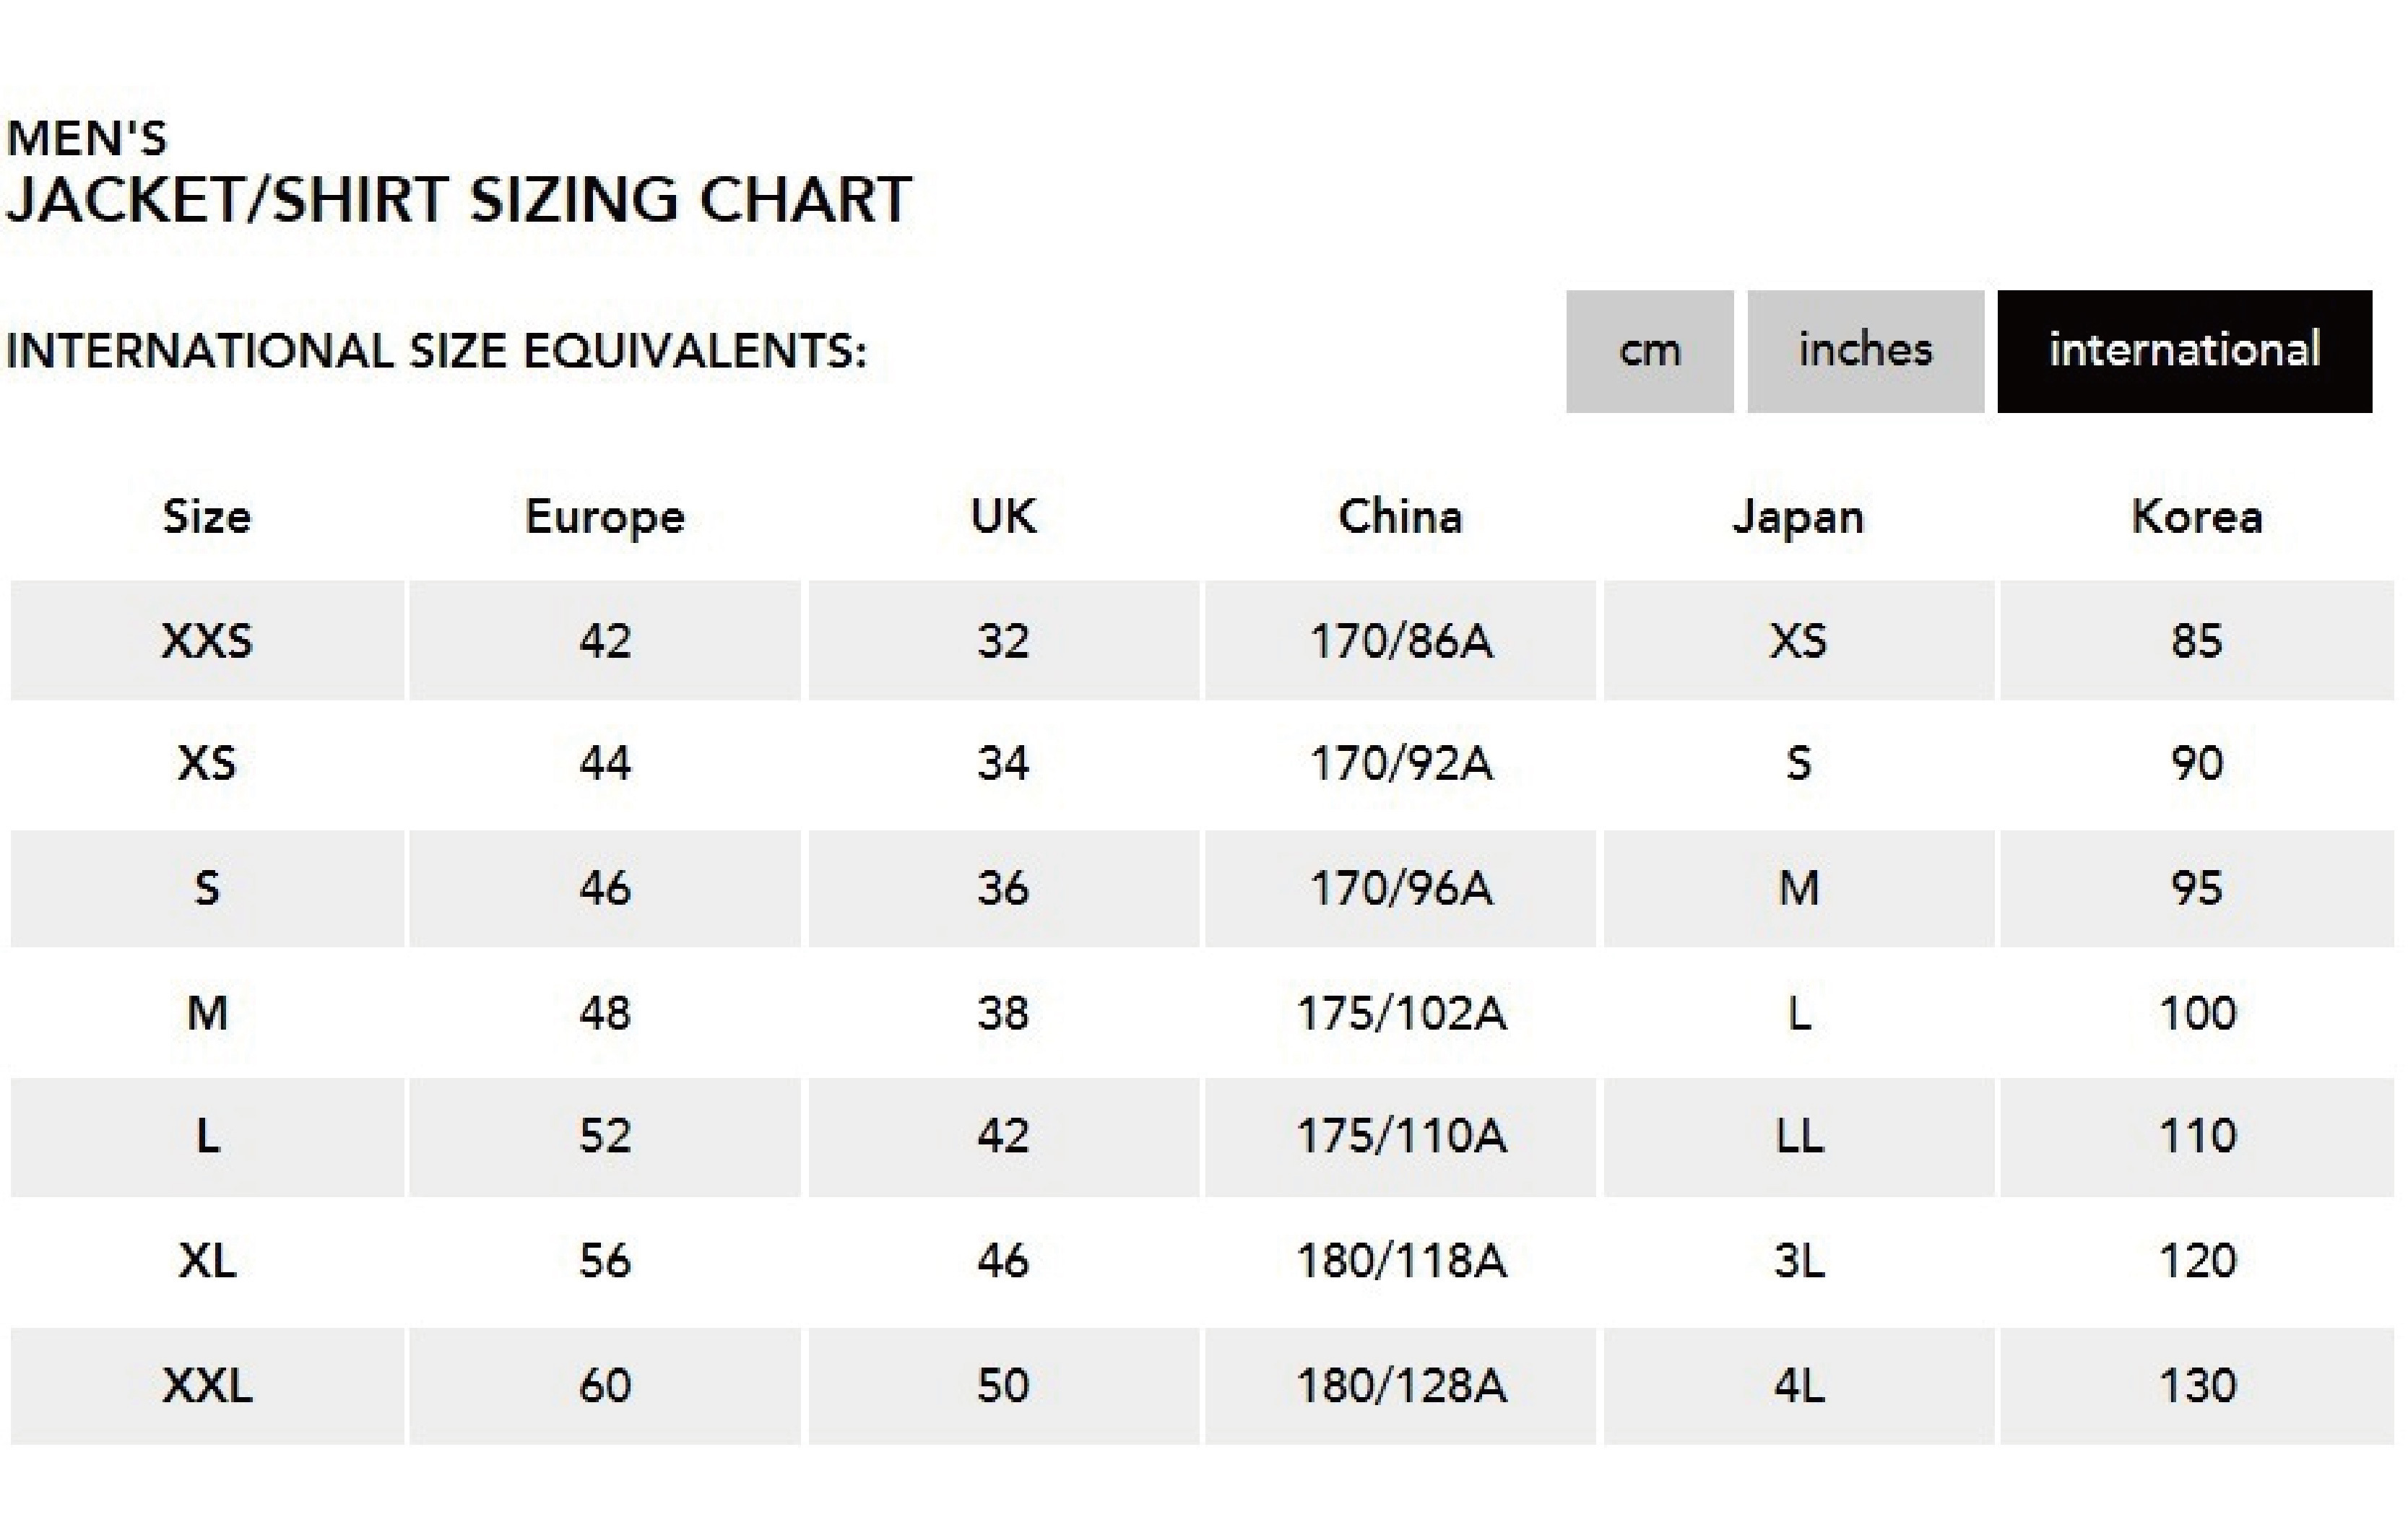
Task: Click the Japan 3L cell
Action: pos(1798,1261)
